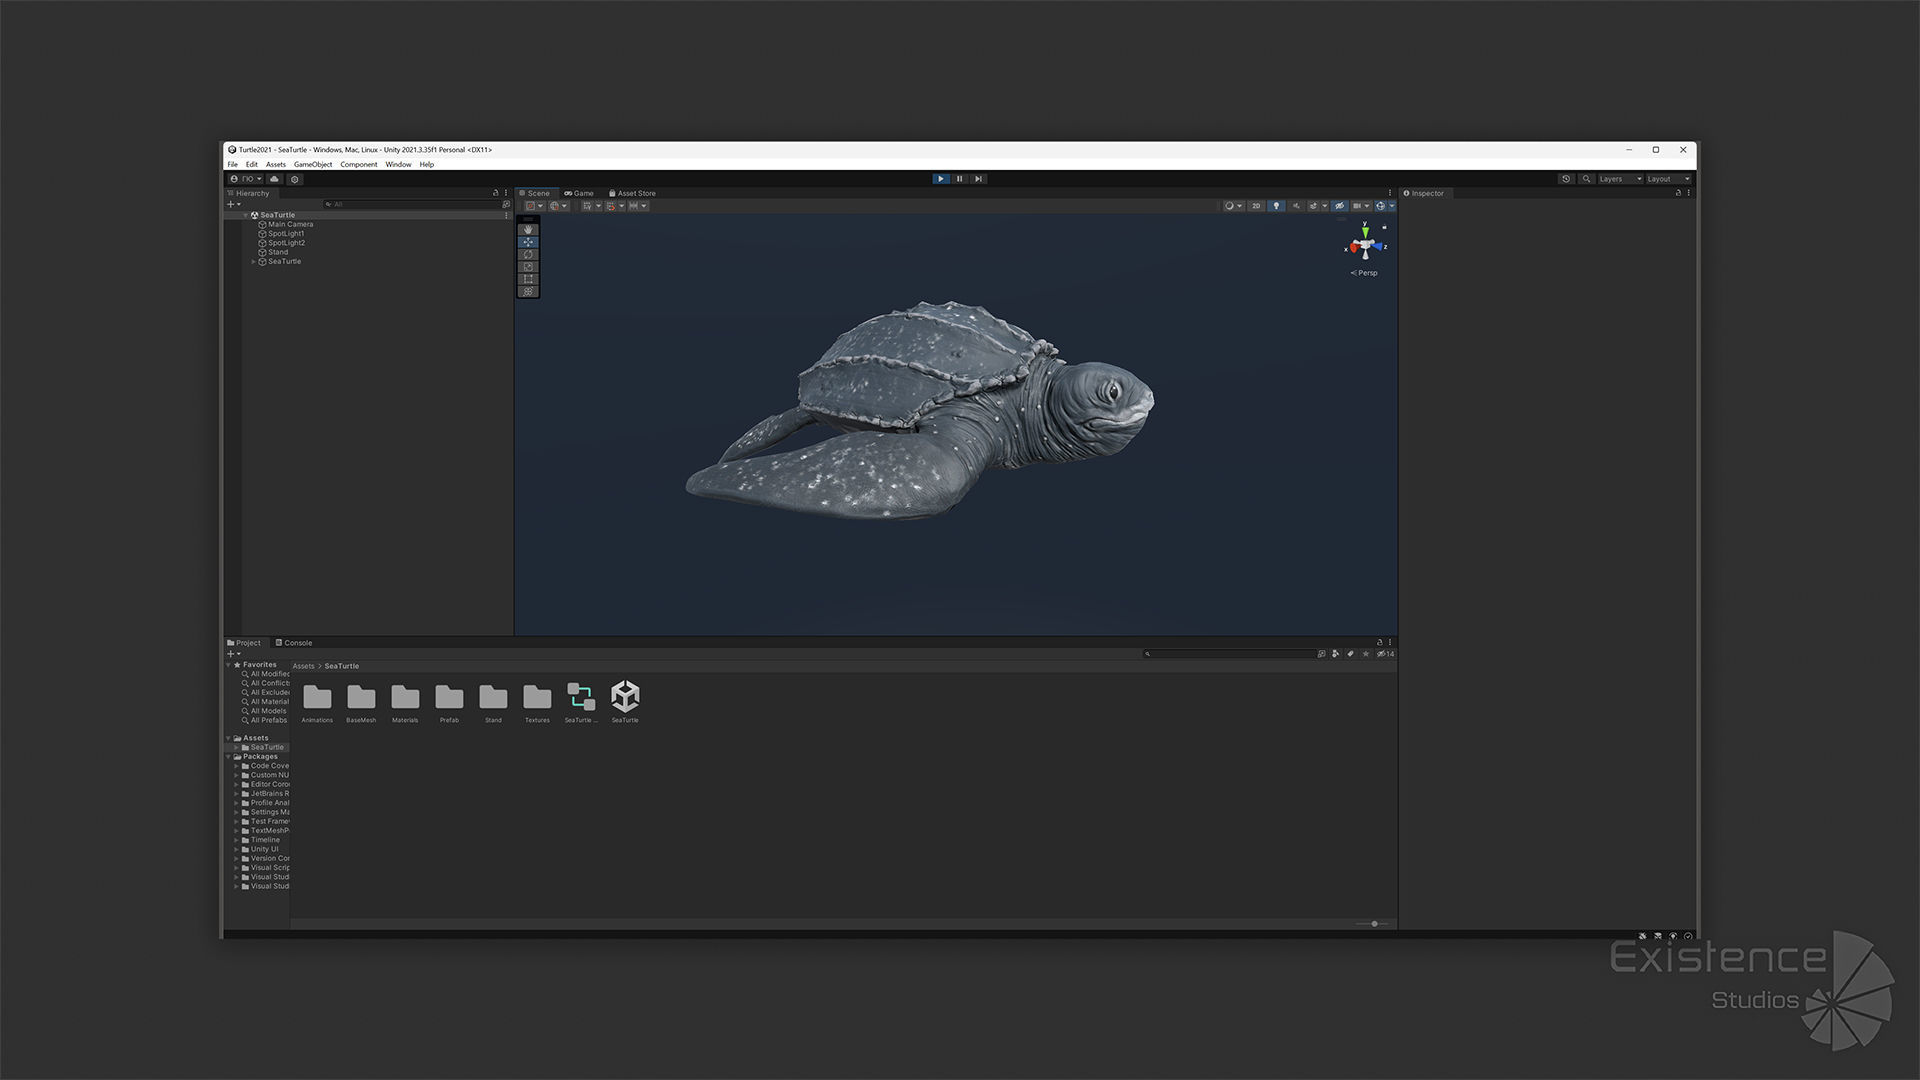1920x1080 pixels.
Task: Toggle scene visibility hidden-objects eye
Action: click(x=1339, y=206)
